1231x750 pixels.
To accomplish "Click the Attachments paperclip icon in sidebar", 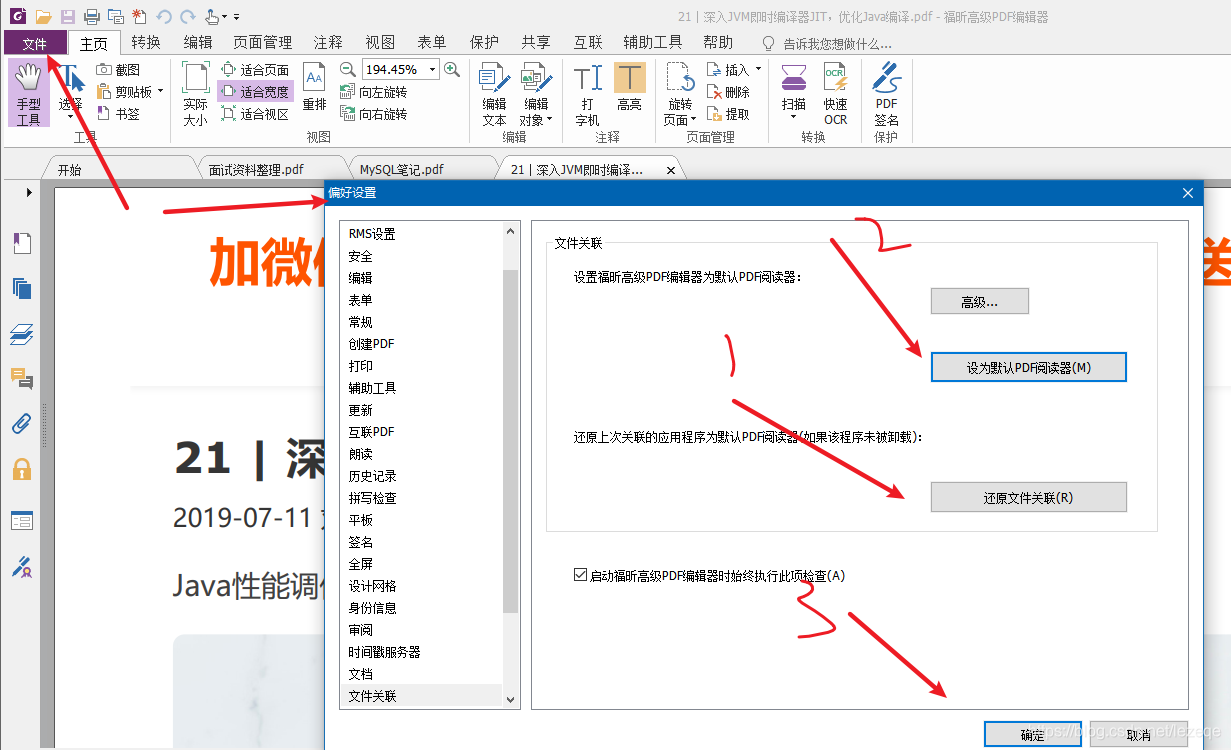I will (x=22, y=423).
